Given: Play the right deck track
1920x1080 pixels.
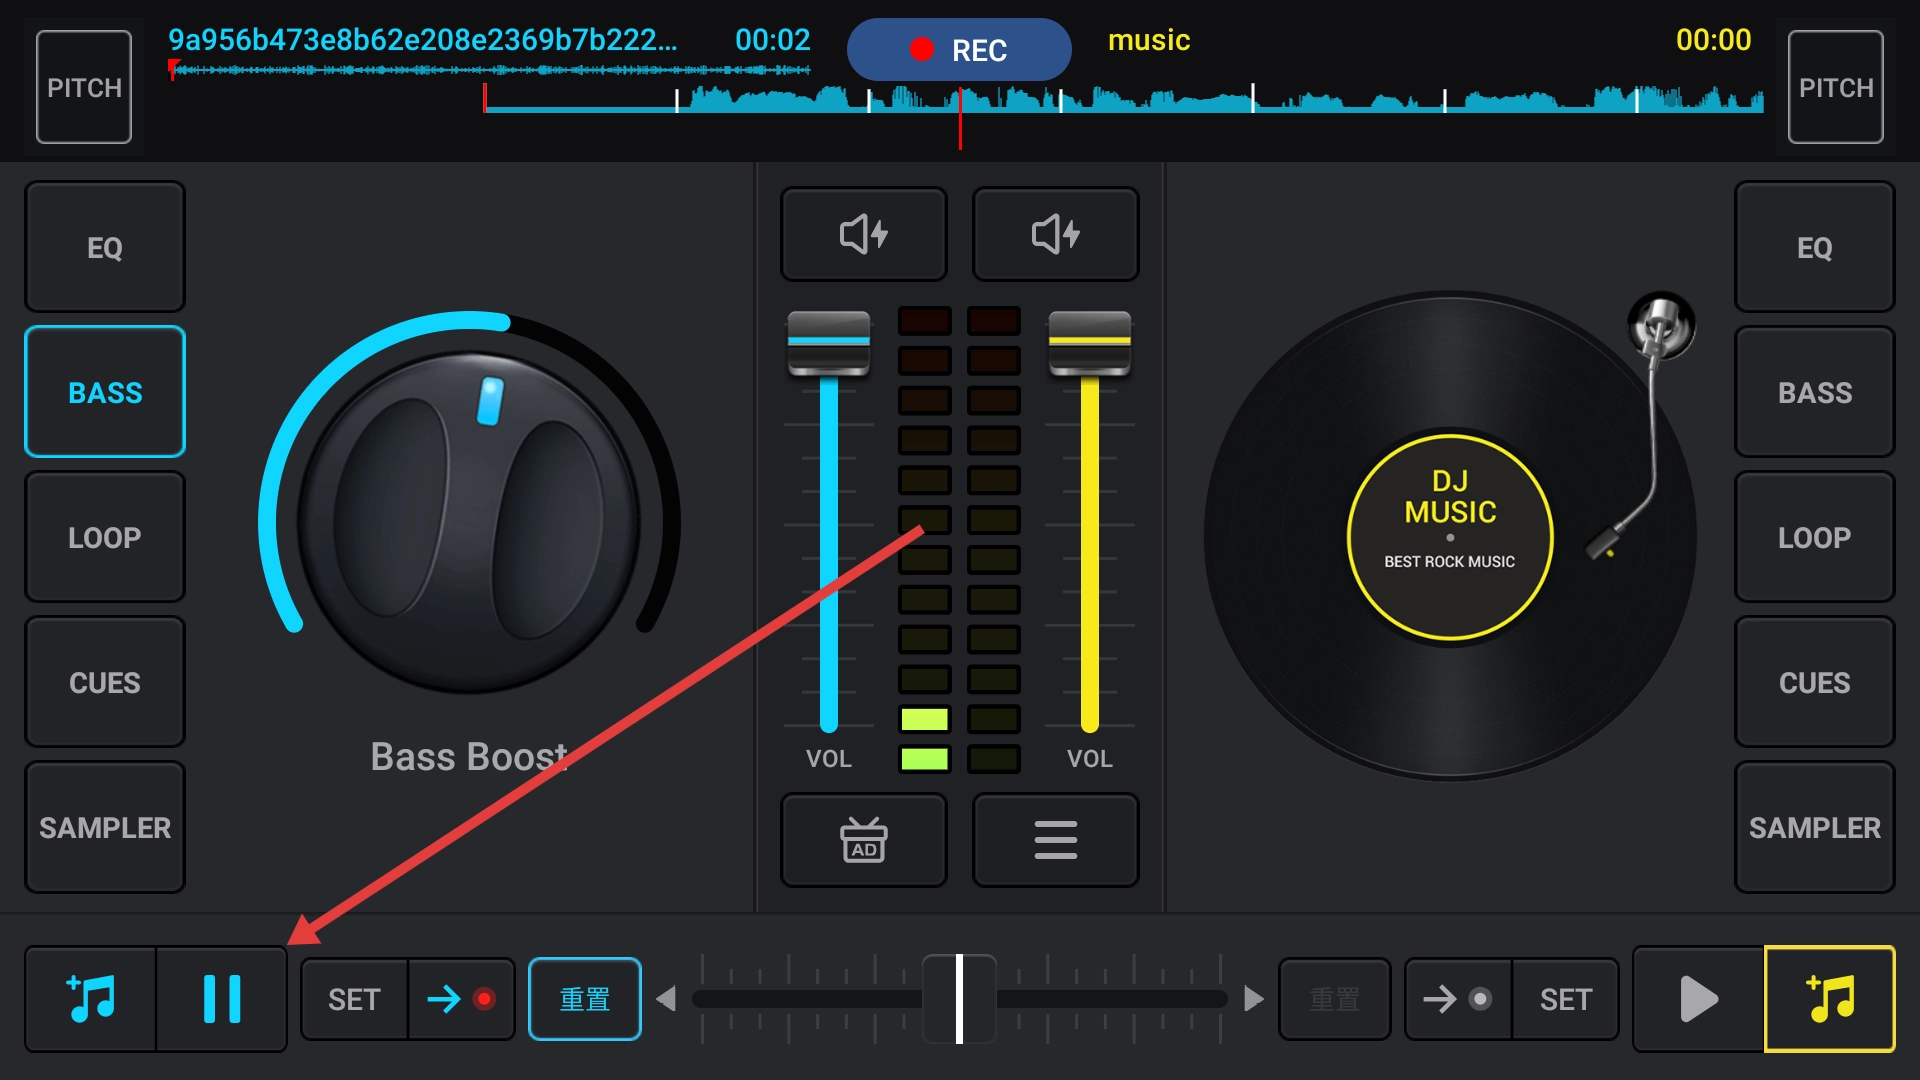Looking at the screenshot, I should point(1698,999).
